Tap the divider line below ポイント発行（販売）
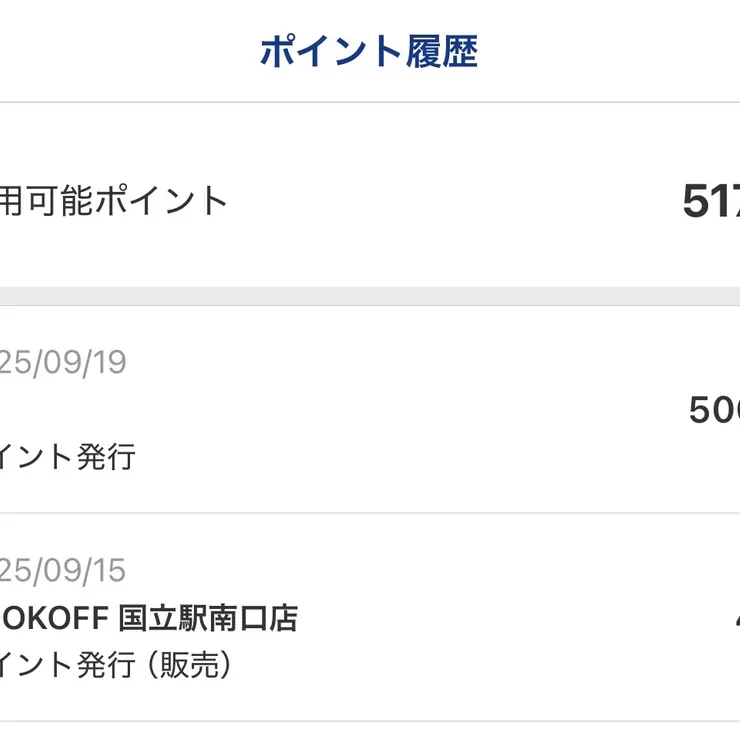This screenshot has height=740, width=740. click(370, 721)
